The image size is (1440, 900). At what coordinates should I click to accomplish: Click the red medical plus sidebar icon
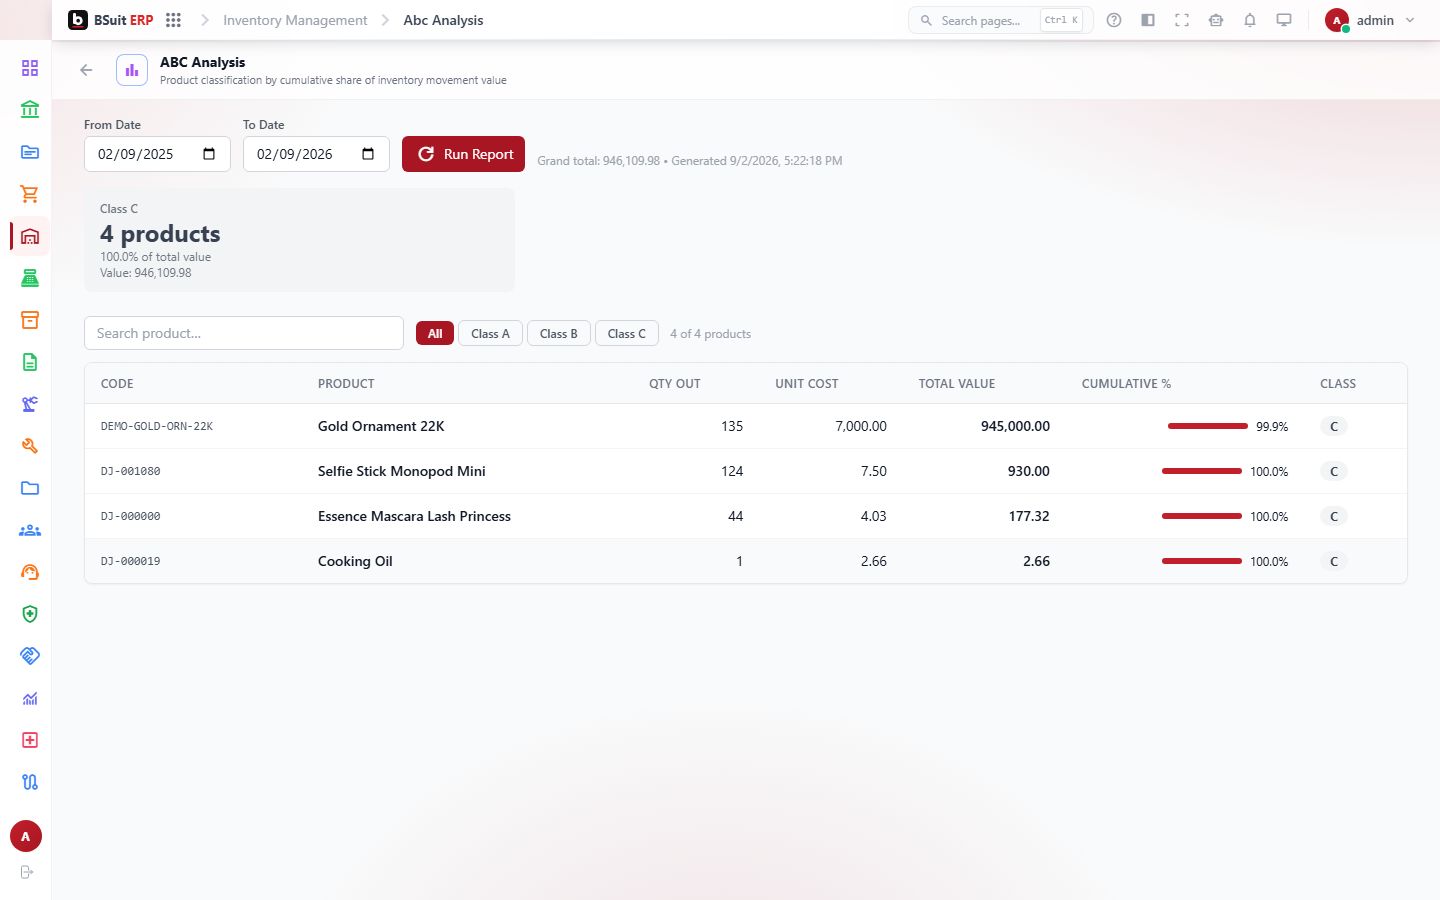[x=30, y=740]
